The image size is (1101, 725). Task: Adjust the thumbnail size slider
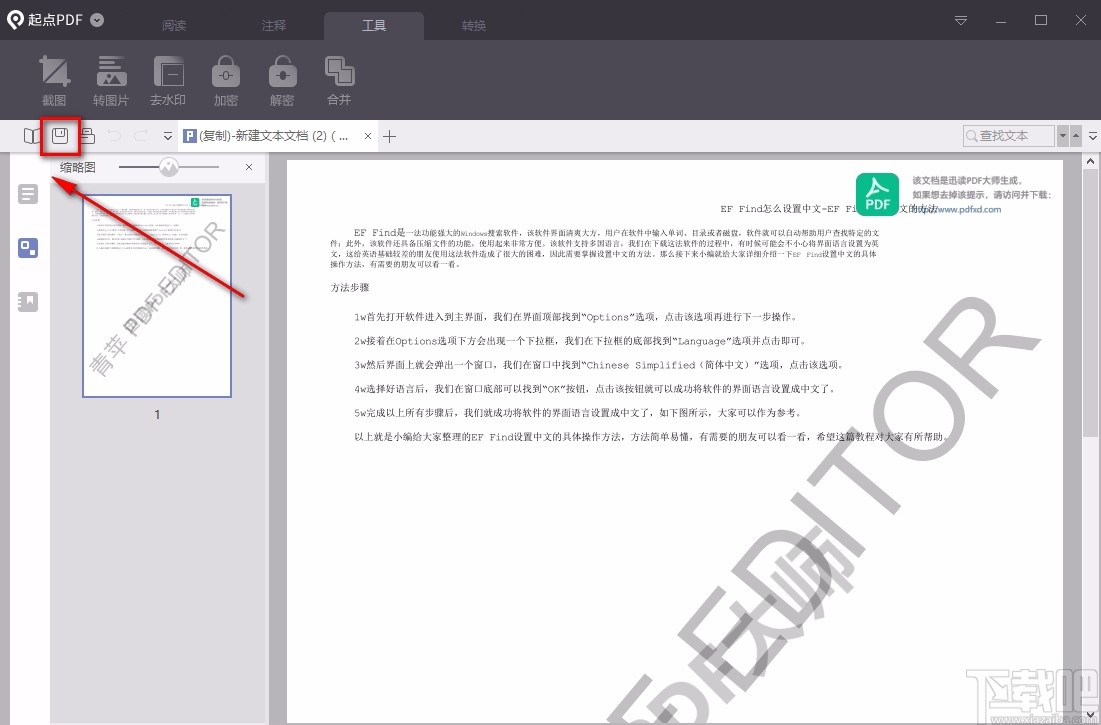pos(169,167)
